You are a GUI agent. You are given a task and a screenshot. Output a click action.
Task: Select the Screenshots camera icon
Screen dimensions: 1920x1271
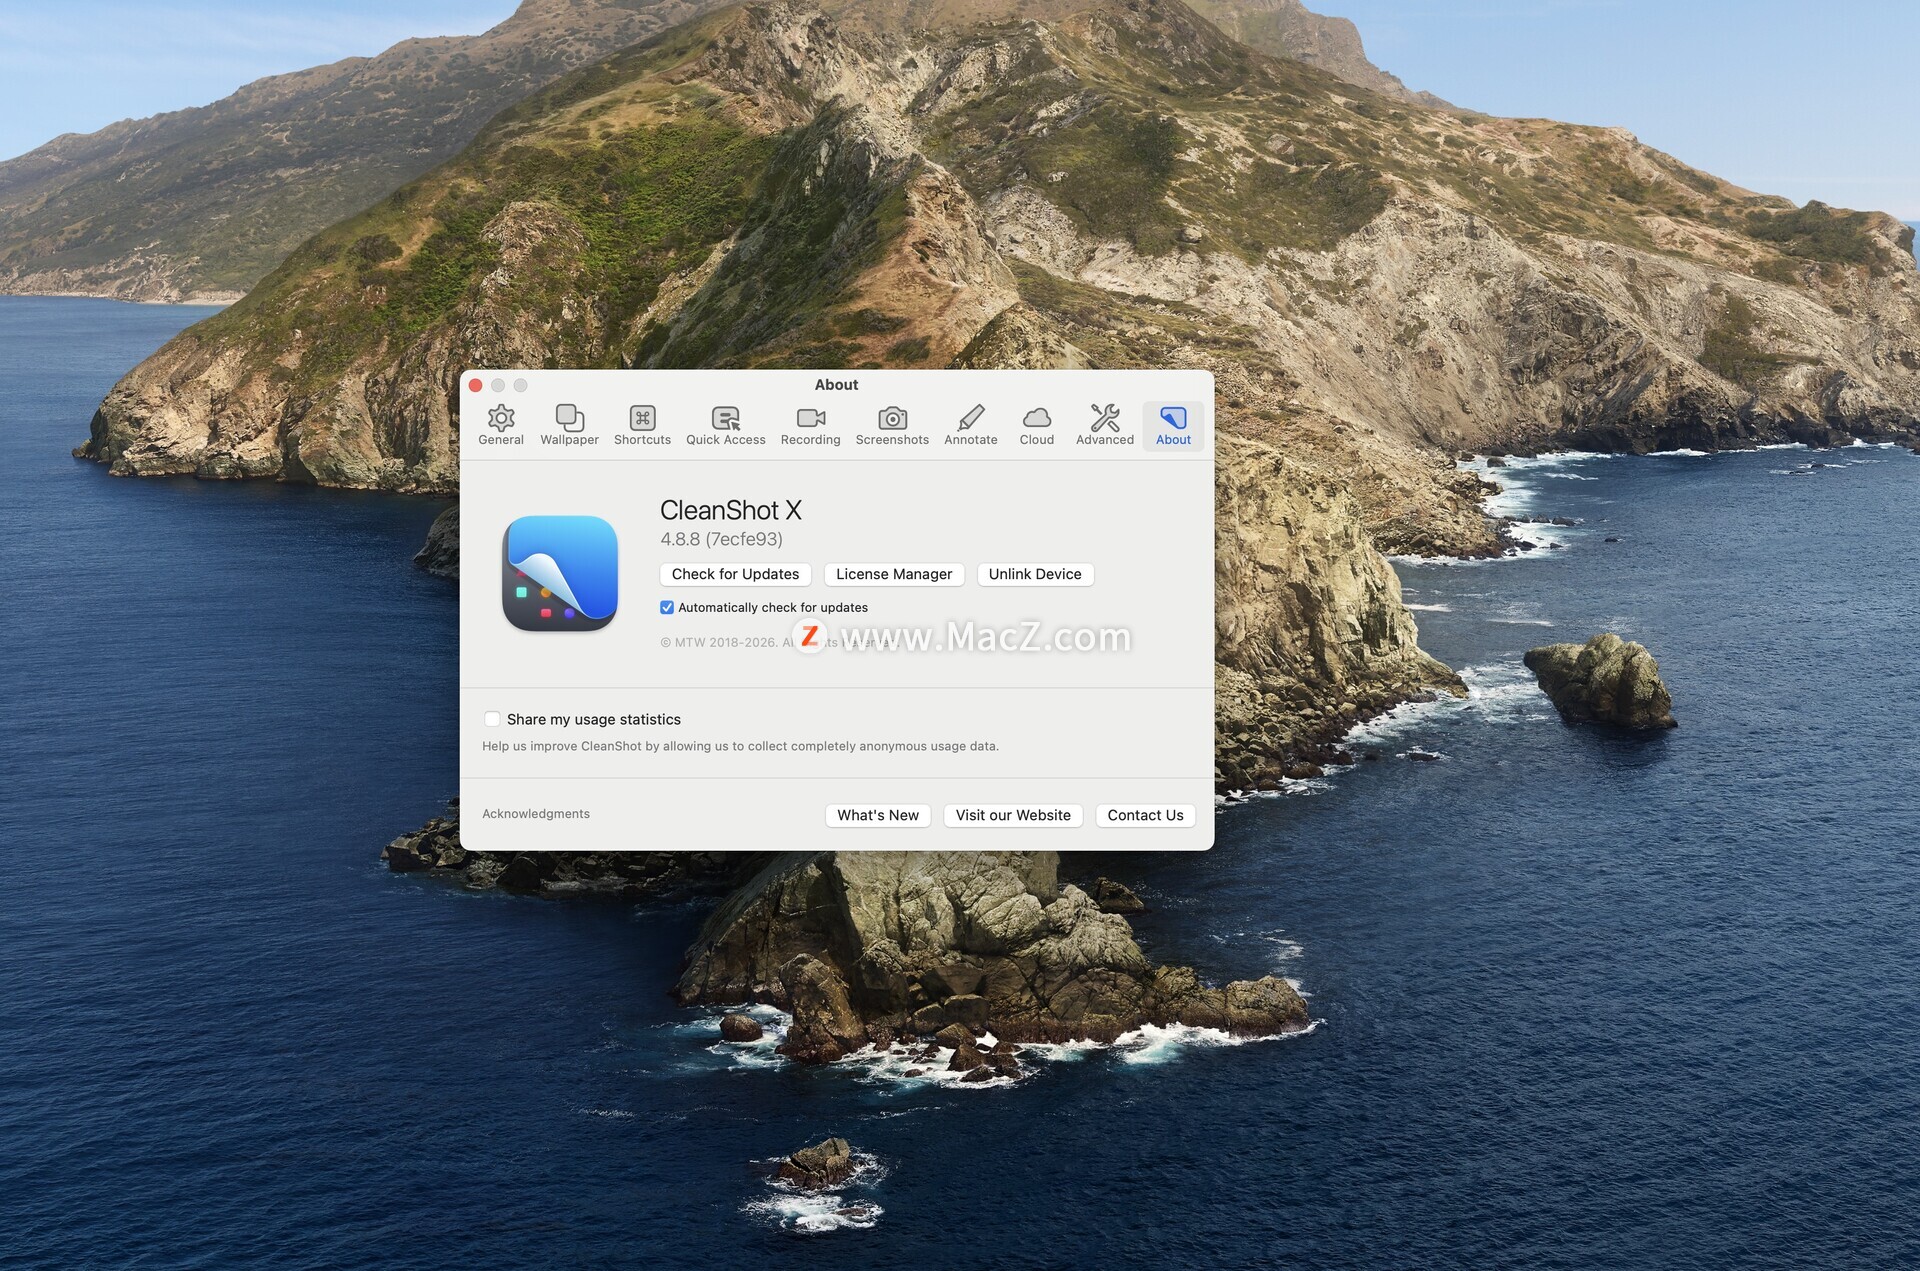click(x=892, y=418)
